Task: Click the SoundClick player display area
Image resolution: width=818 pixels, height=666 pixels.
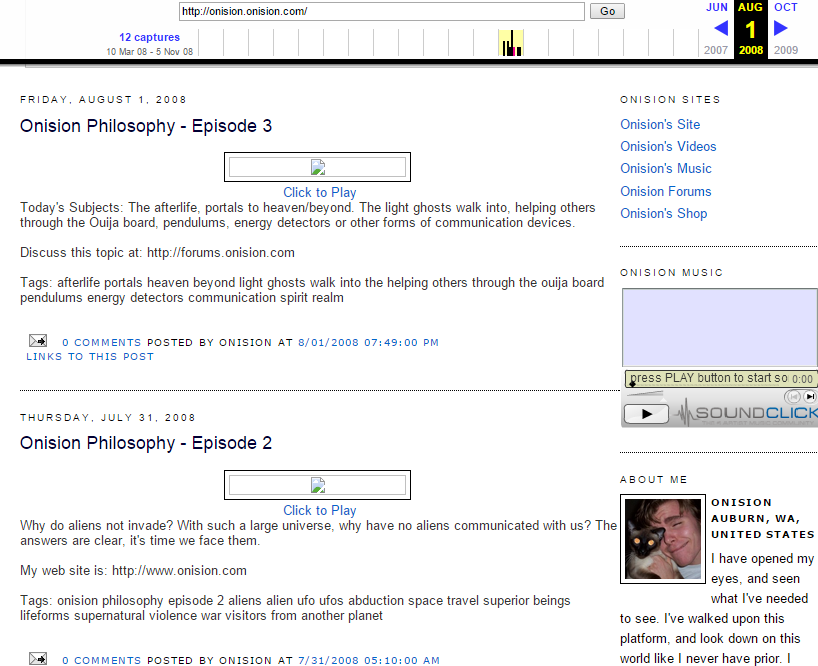Action: [x=720, y=328]
